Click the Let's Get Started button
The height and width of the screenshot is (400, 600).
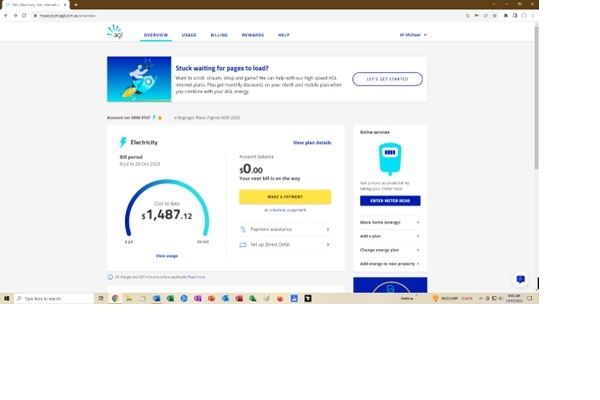pyautogui.click(x=387, y=79)
